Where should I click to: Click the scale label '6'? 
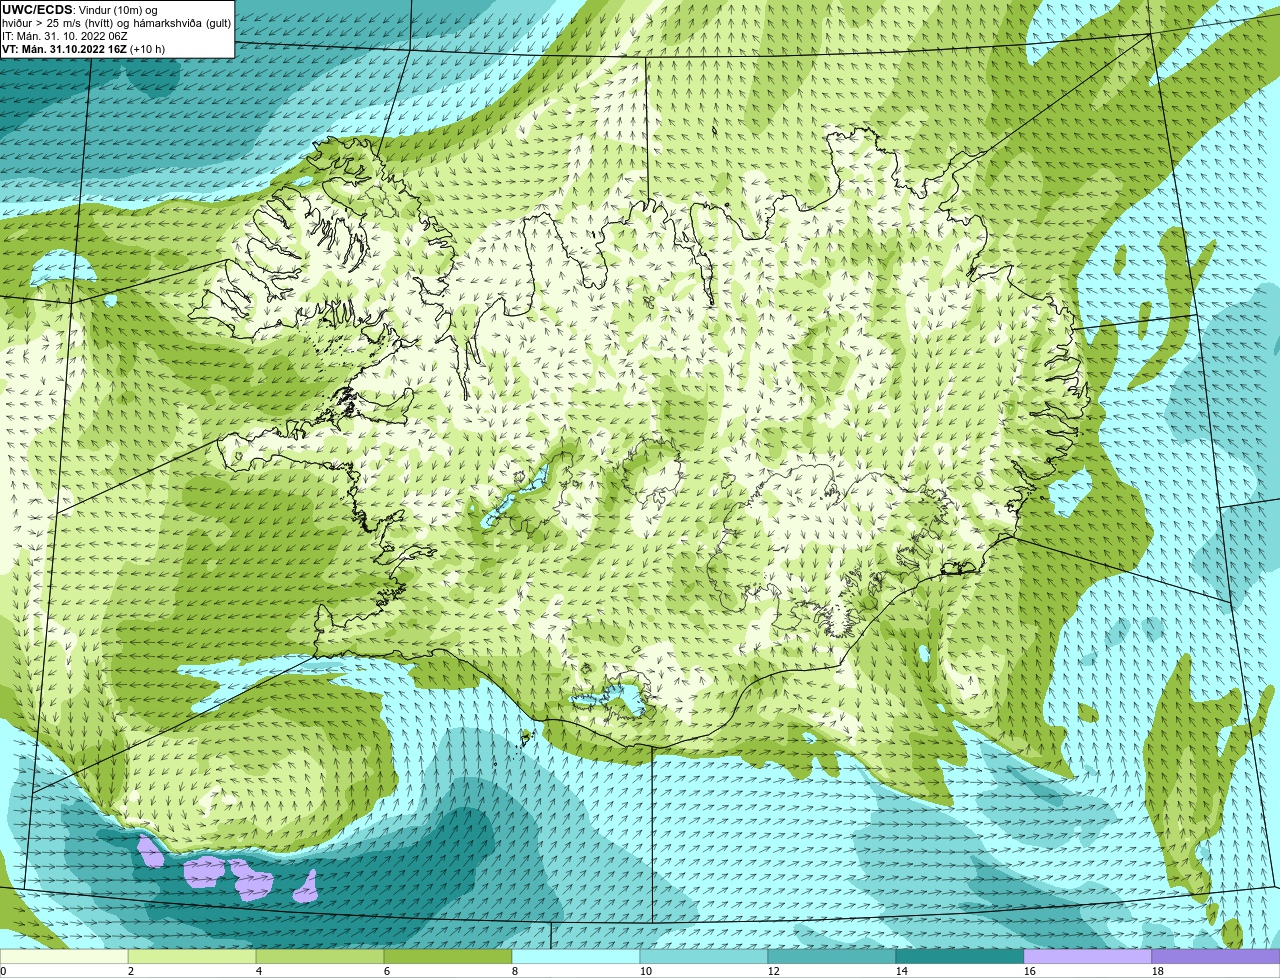pos(387,971)
